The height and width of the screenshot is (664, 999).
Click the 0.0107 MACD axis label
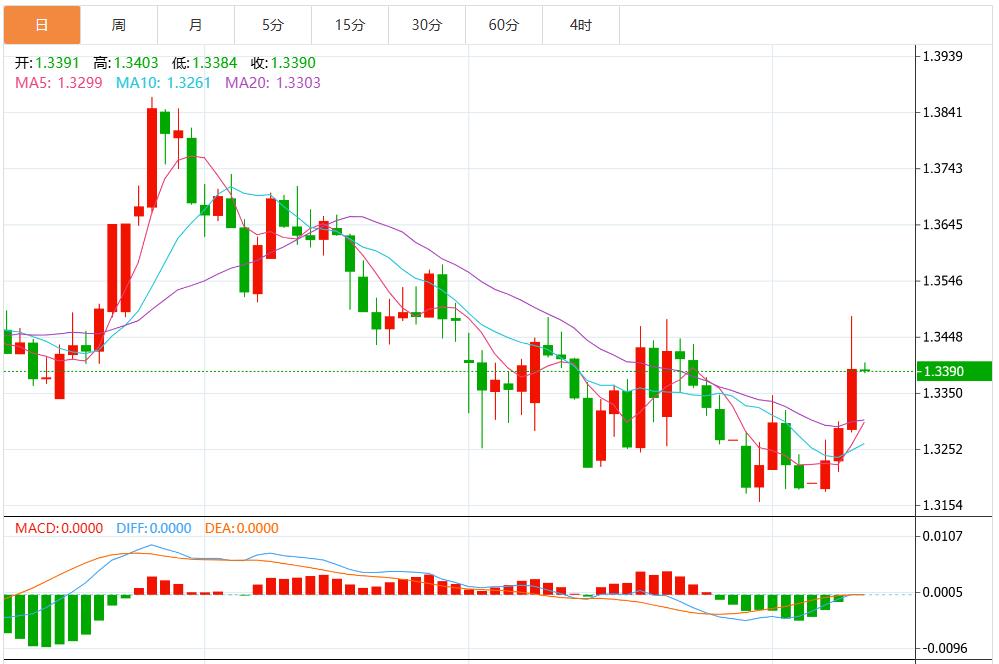pos(941,536)
